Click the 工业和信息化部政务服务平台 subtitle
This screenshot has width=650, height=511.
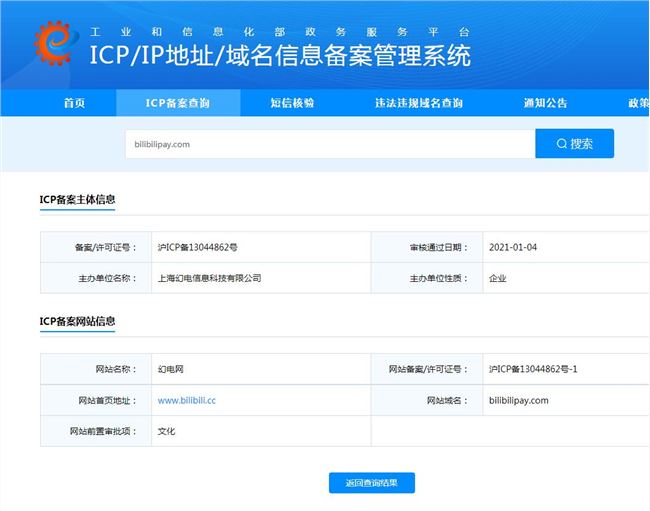pos(280,32)
